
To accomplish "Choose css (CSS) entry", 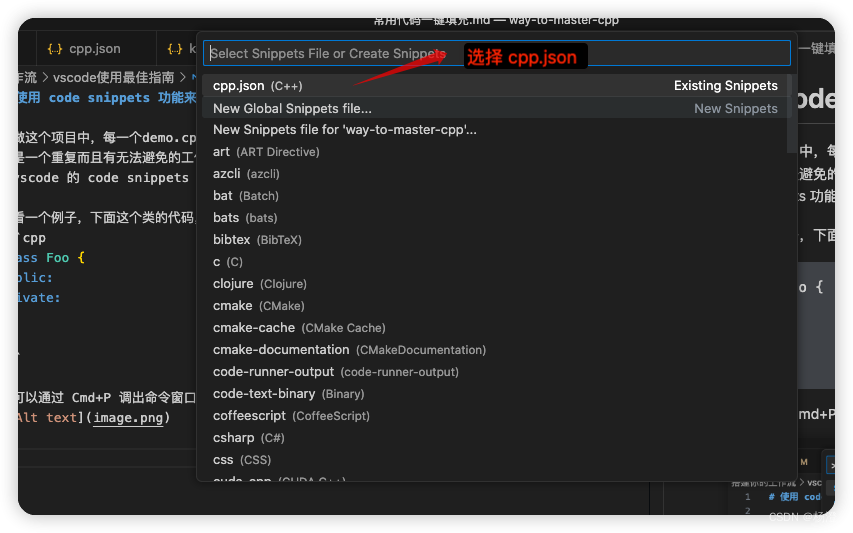I will (494, 460).
